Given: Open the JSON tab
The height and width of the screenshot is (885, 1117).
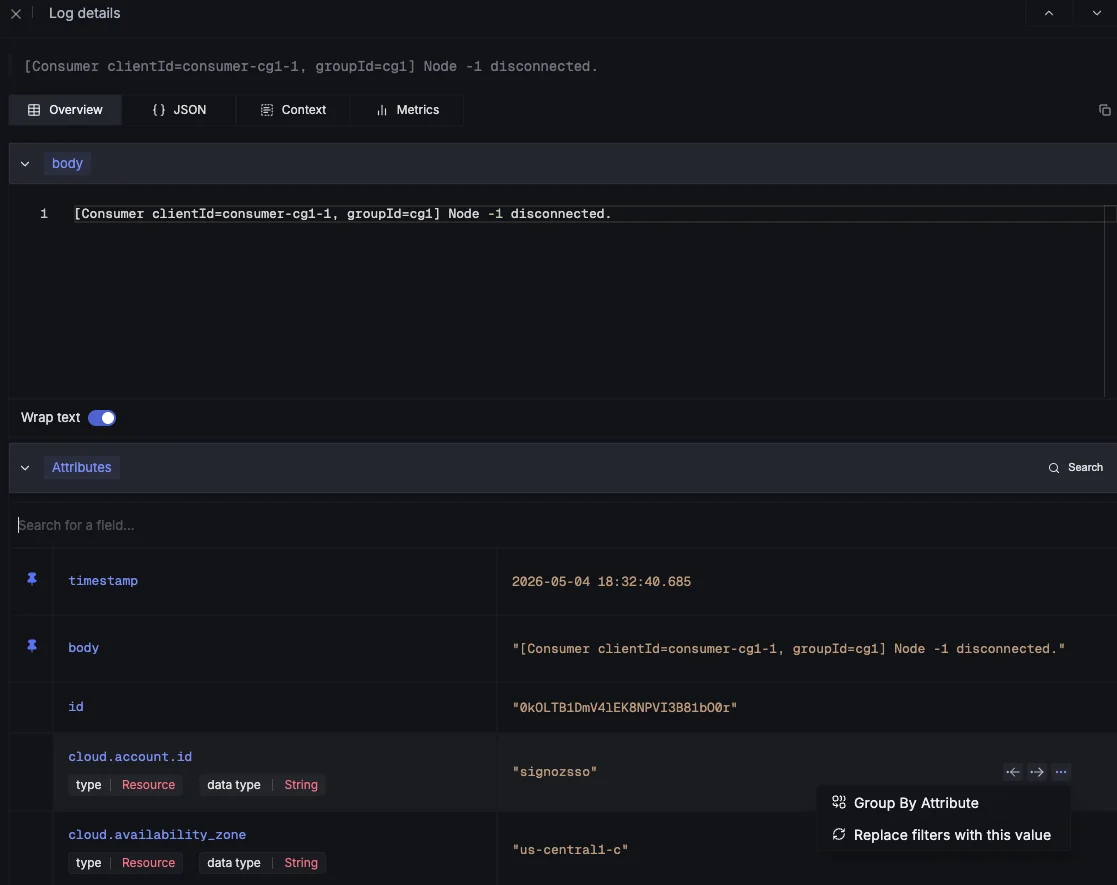Looking at the screenshot, I should point(179,110).
